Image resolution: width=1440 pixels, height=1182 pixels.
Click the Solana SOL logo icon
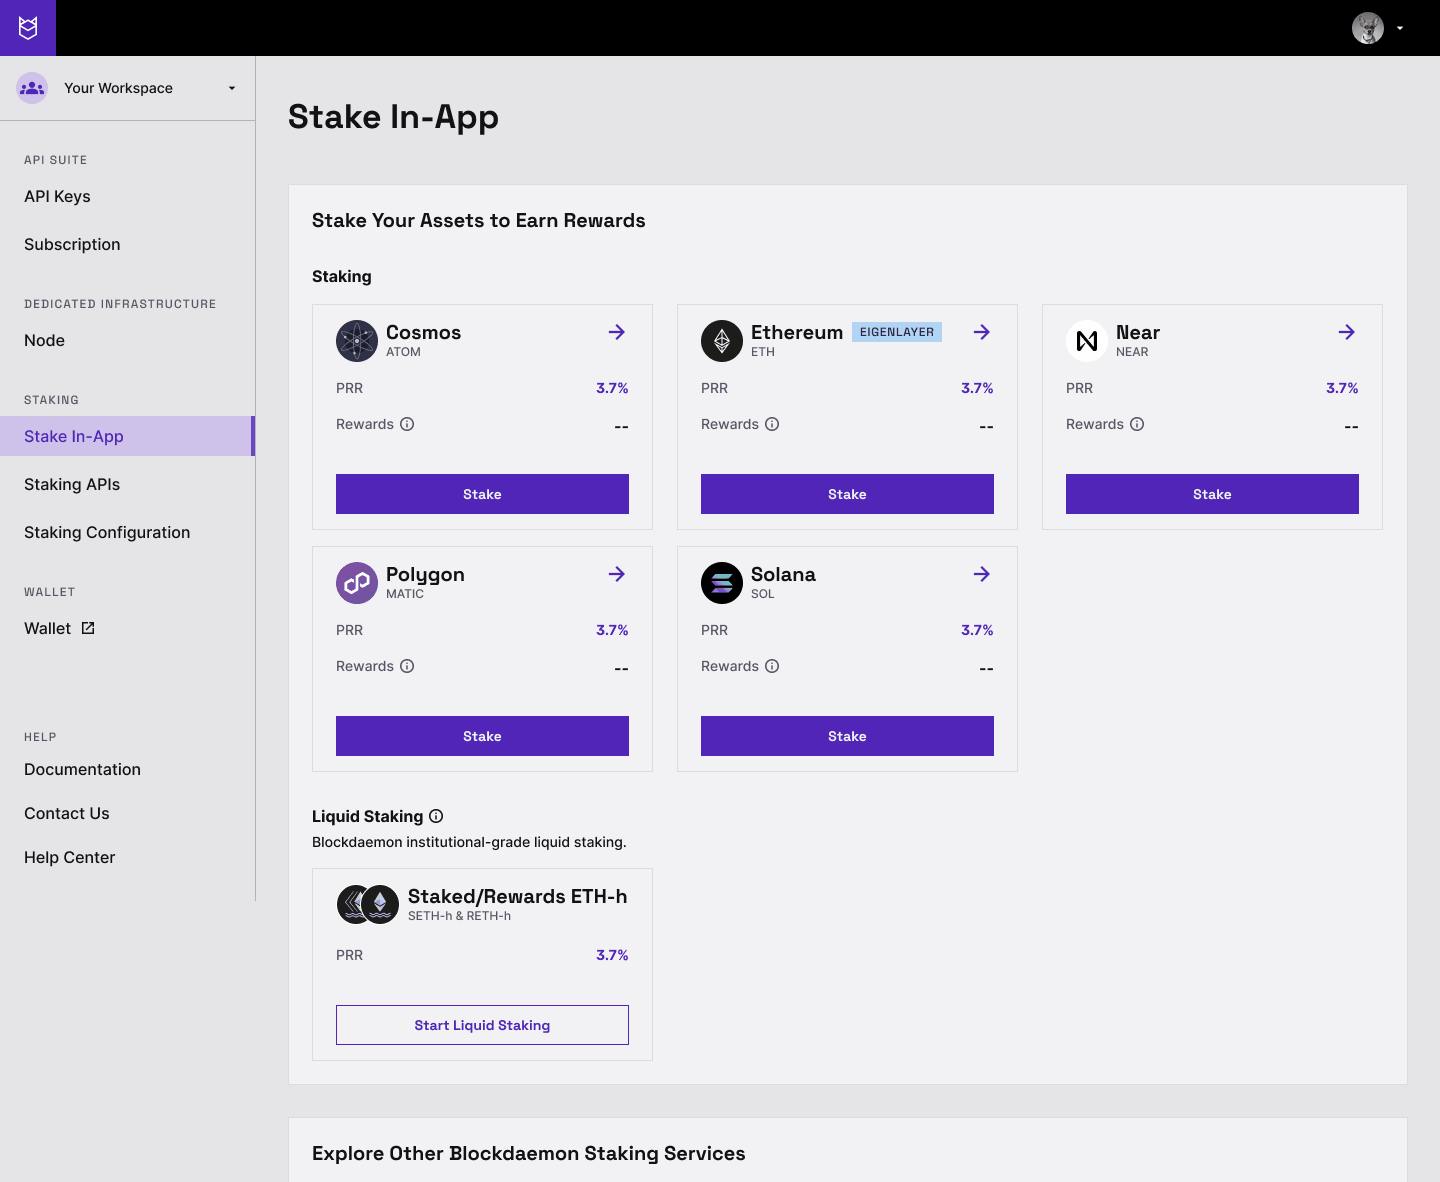(x=722, y=583)
